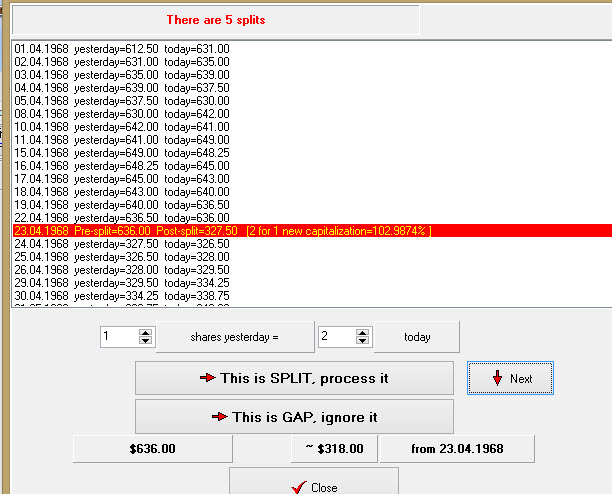Image resolution: width=612 pixels, height=494 pixels.
Task: Select the 30.04.1968 yesterday=334.25 row
Action: click(x=120, y=296)
